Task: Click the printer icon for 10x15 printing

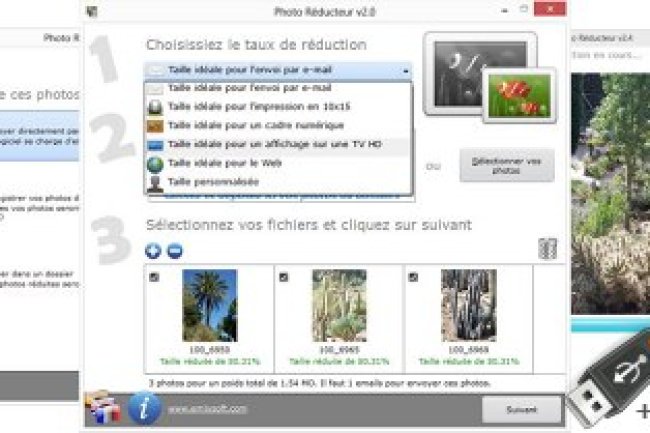Action: tap(155, 107)
